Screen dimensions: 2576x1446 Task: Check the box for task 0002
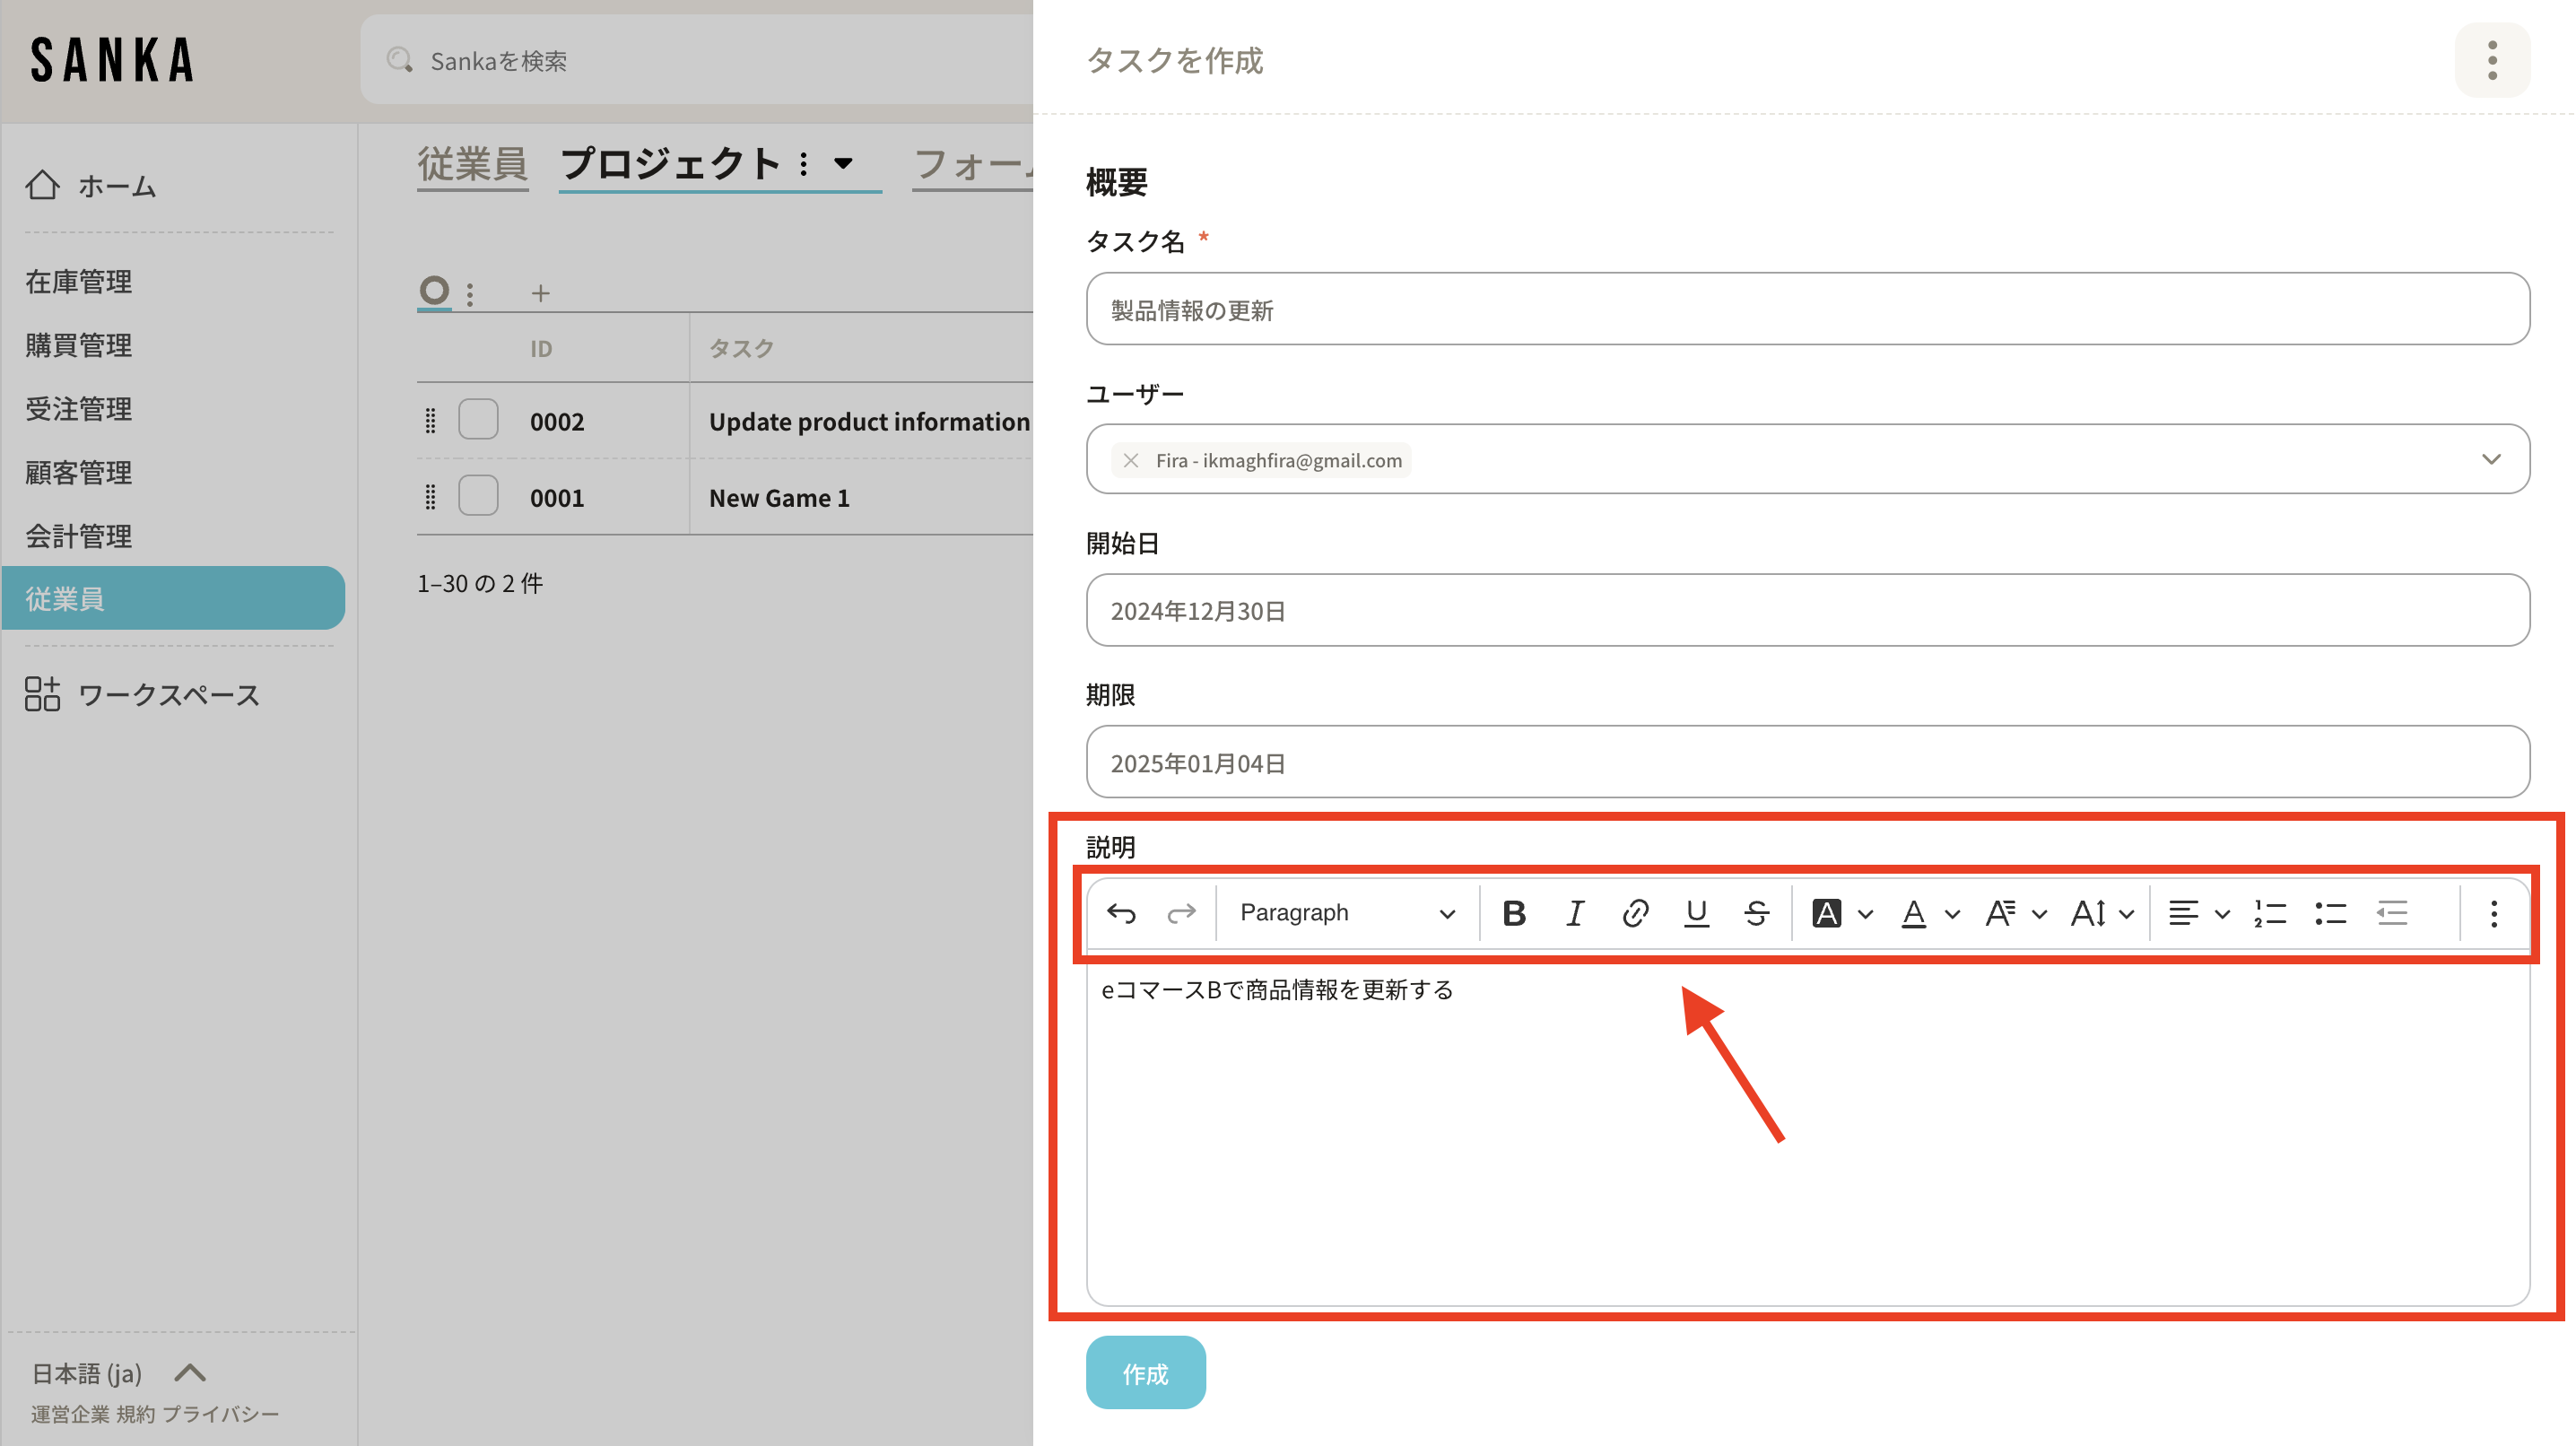(x=478, y=420)
